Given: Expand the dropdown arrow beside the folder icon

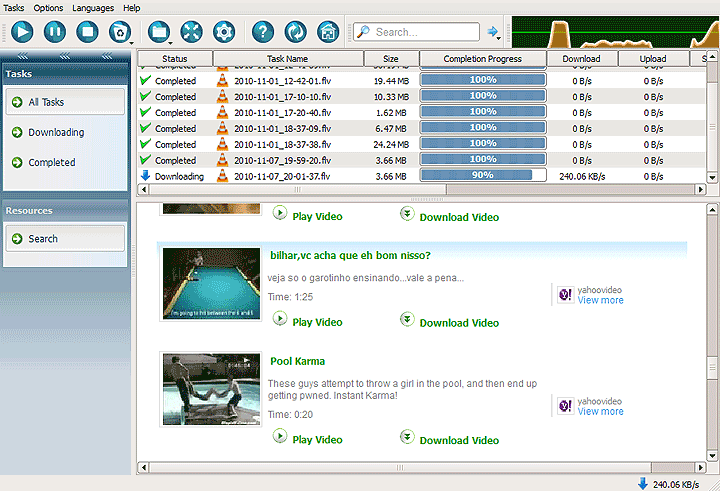Looking at the screenshot, I should point(172,40).
